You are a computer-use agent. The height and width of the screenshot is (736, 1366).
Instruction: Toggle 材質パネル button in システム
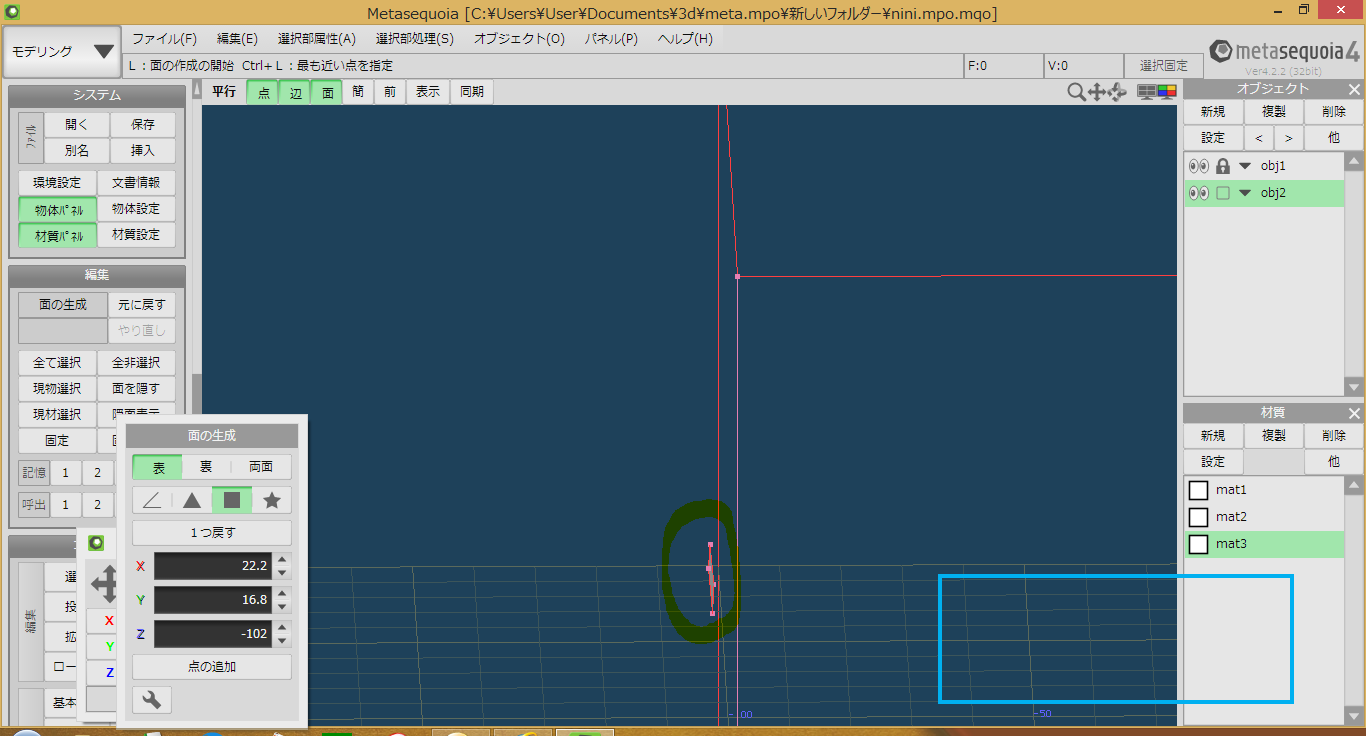coord(58,236)
